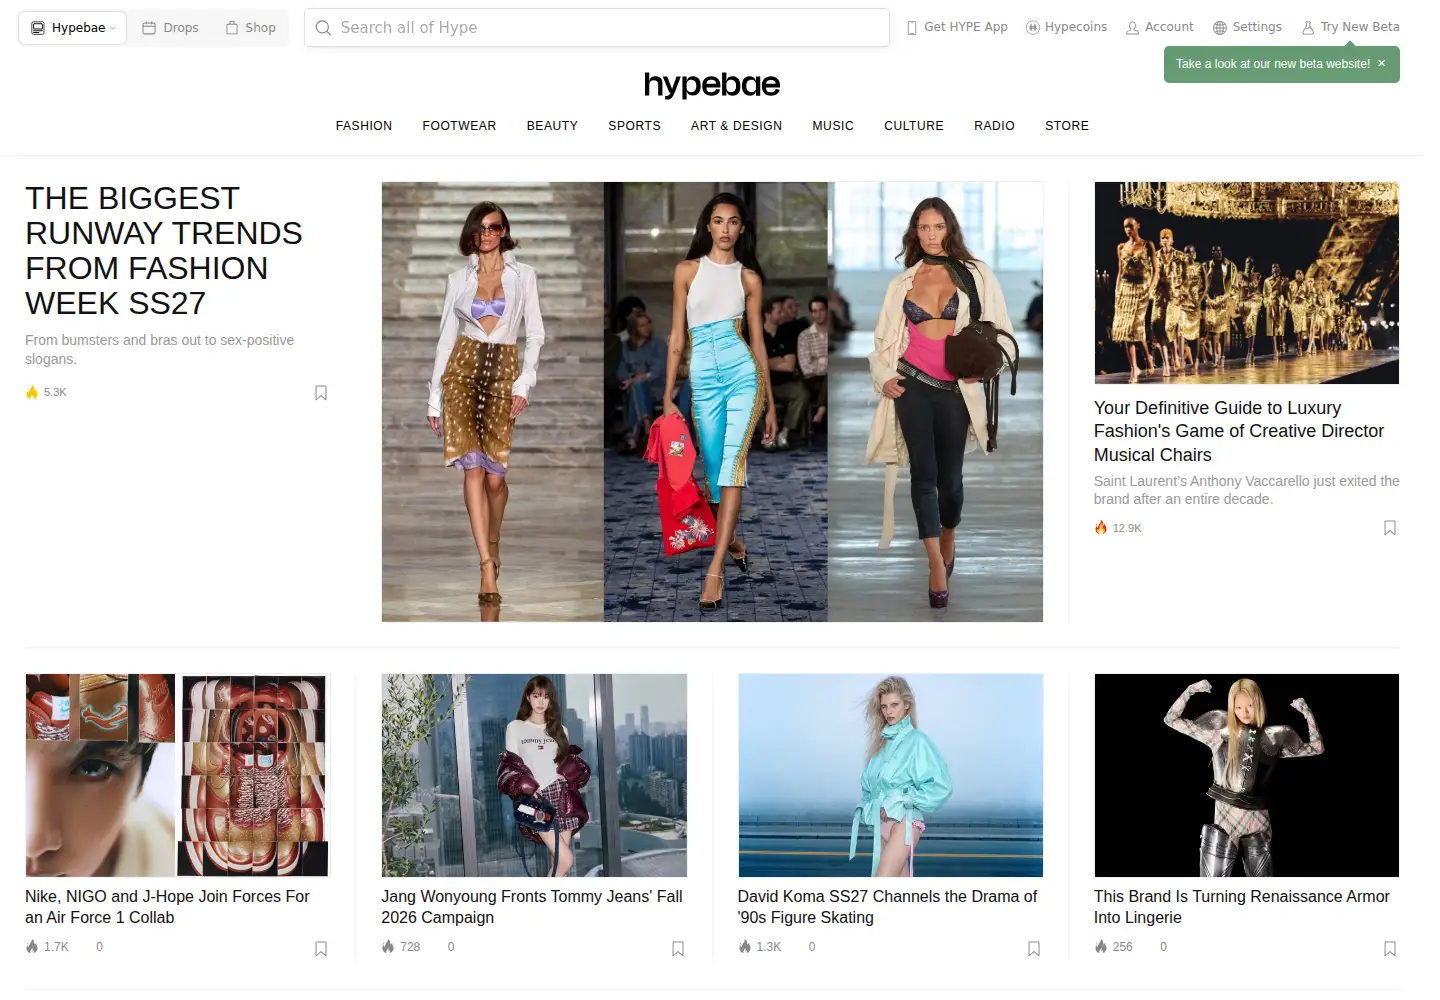Click the flame icon beside 1.7K
This screenshot has height=1000, width=1440.
click(x=32, y=947)
